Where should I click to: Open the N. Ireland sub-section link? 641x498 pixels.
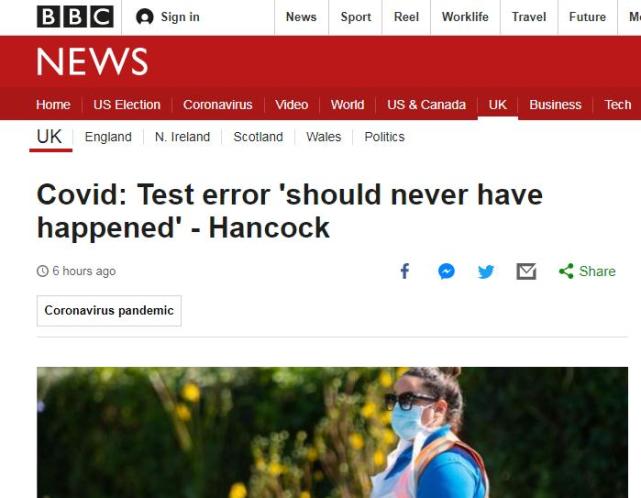click(182, 137)
